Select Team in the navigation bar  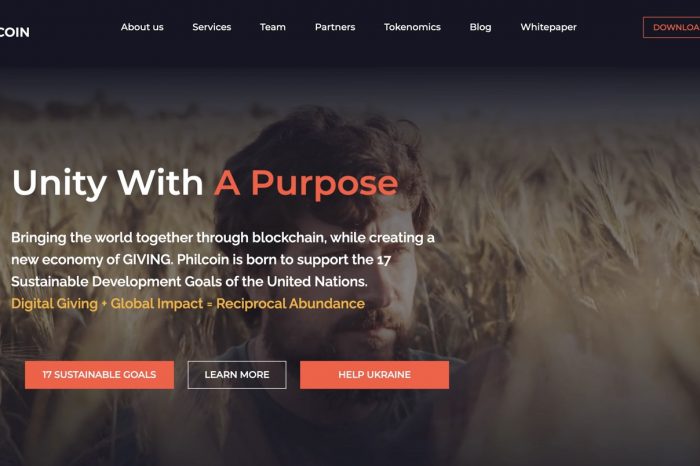point(273,27)
